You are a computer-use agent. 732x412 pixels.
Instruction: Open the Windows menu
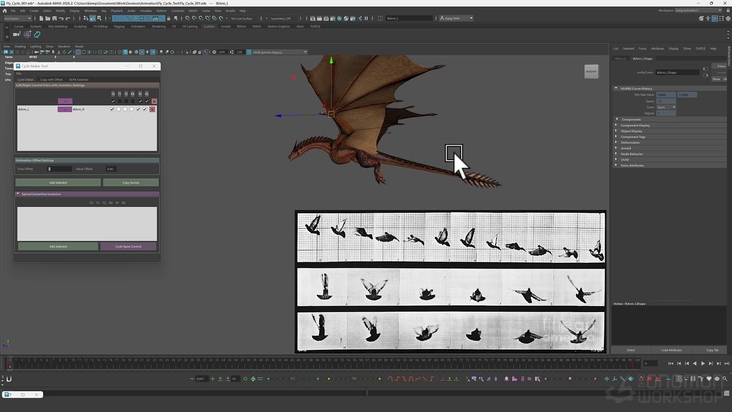pyautogui.click(x=91, y=11)
